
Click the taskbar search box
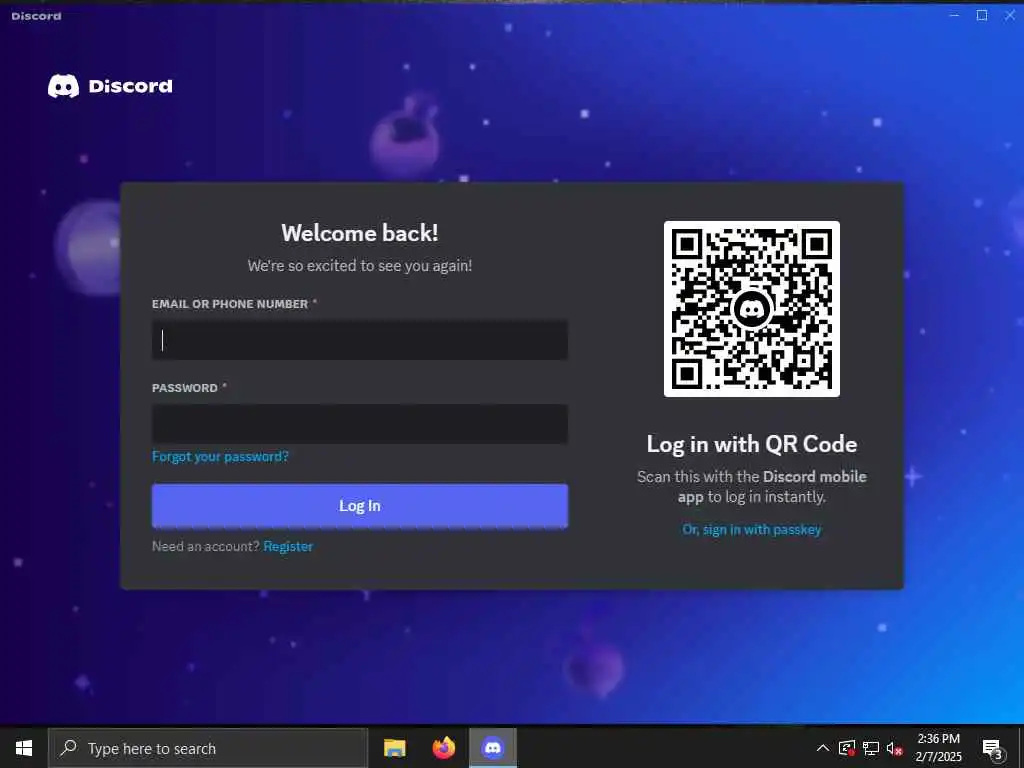pyautogui.click(x=208, y=748)
